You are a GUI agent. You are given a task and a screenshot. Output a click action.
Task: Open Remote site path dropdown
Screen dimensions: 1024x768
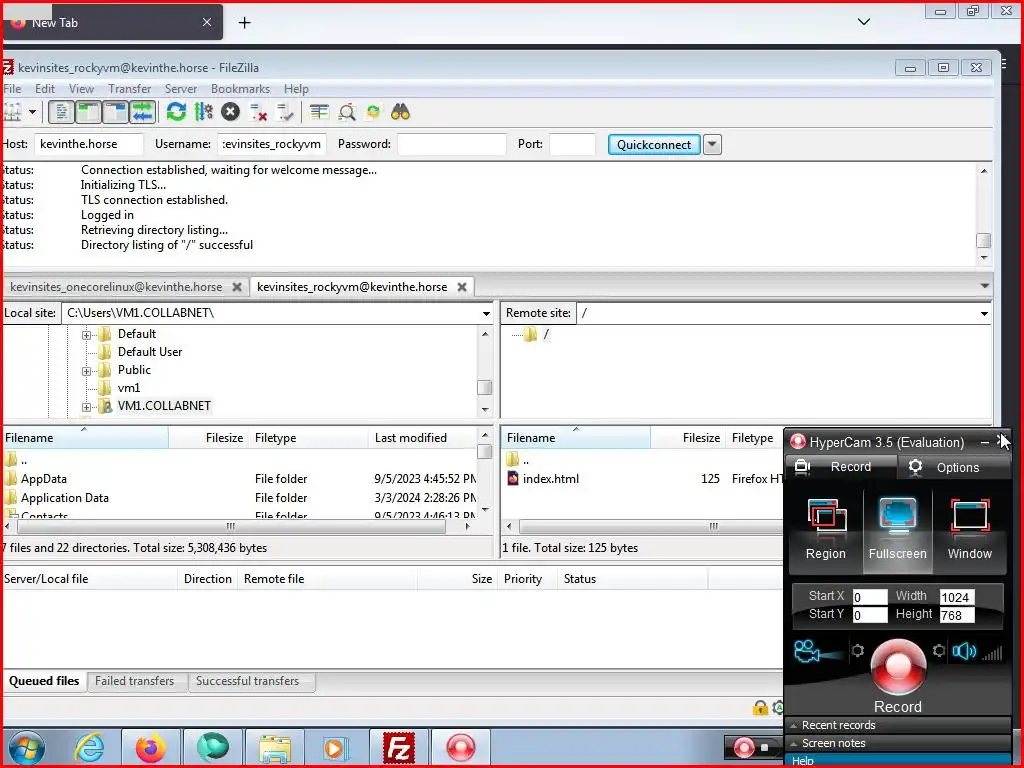[984, 313]
